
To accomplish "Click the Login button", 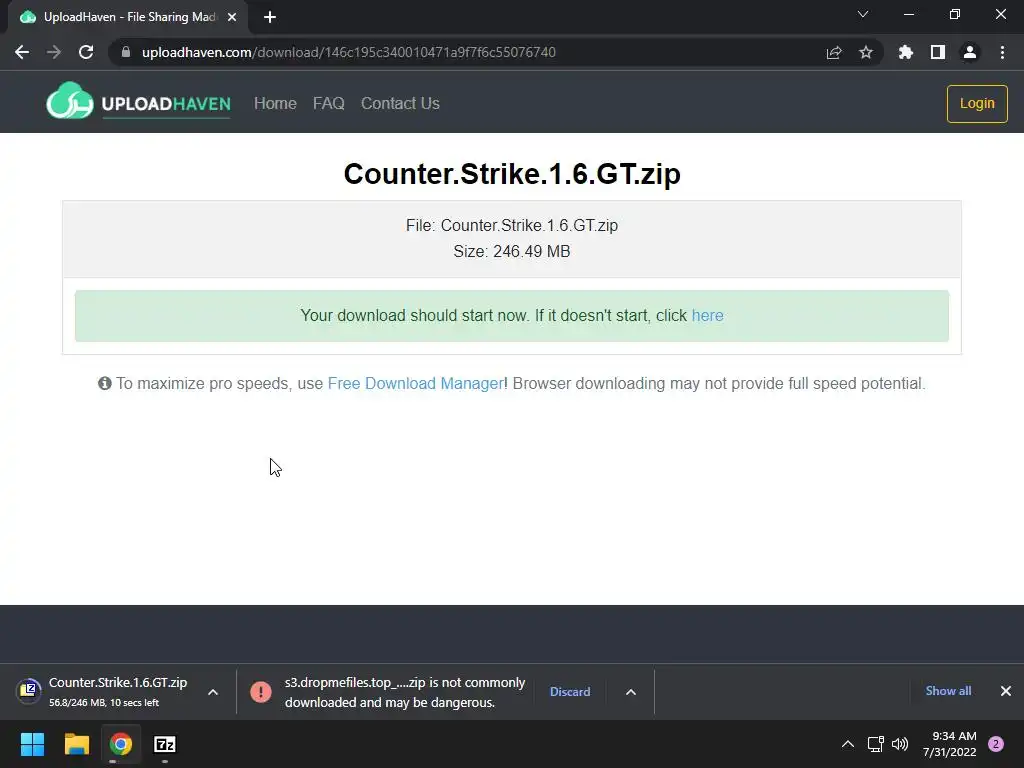I will [977, 103].
